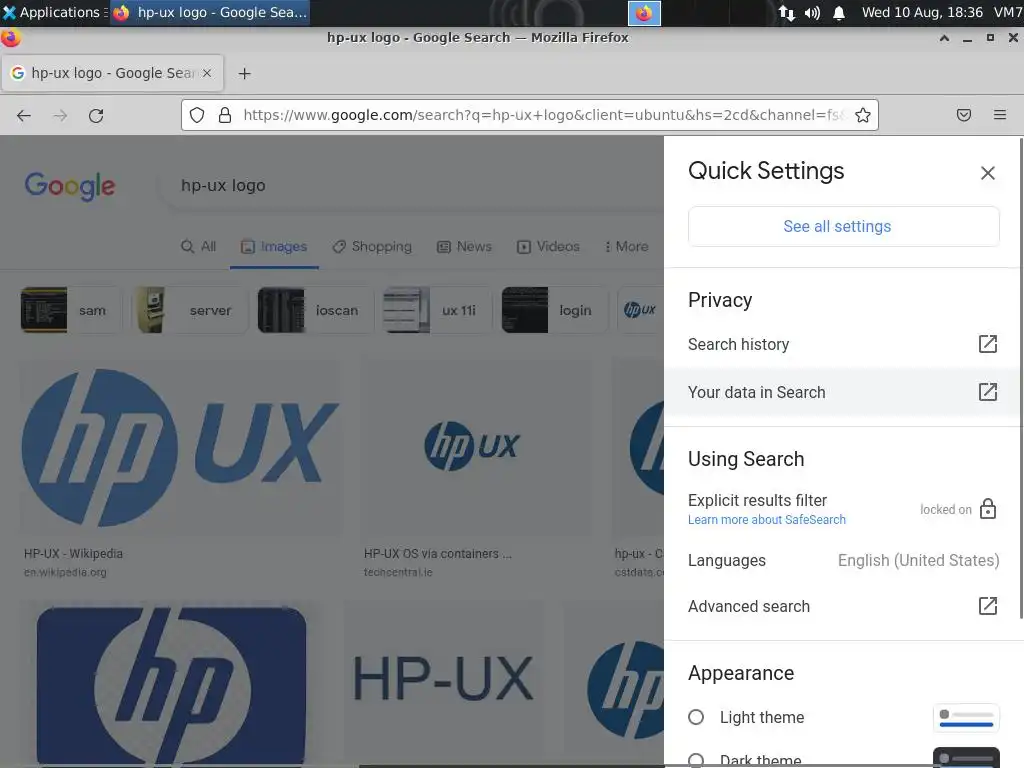Click the Your data in Search text
The width and height of the screenshot is (1024, 768).
(x=756, y=392)
